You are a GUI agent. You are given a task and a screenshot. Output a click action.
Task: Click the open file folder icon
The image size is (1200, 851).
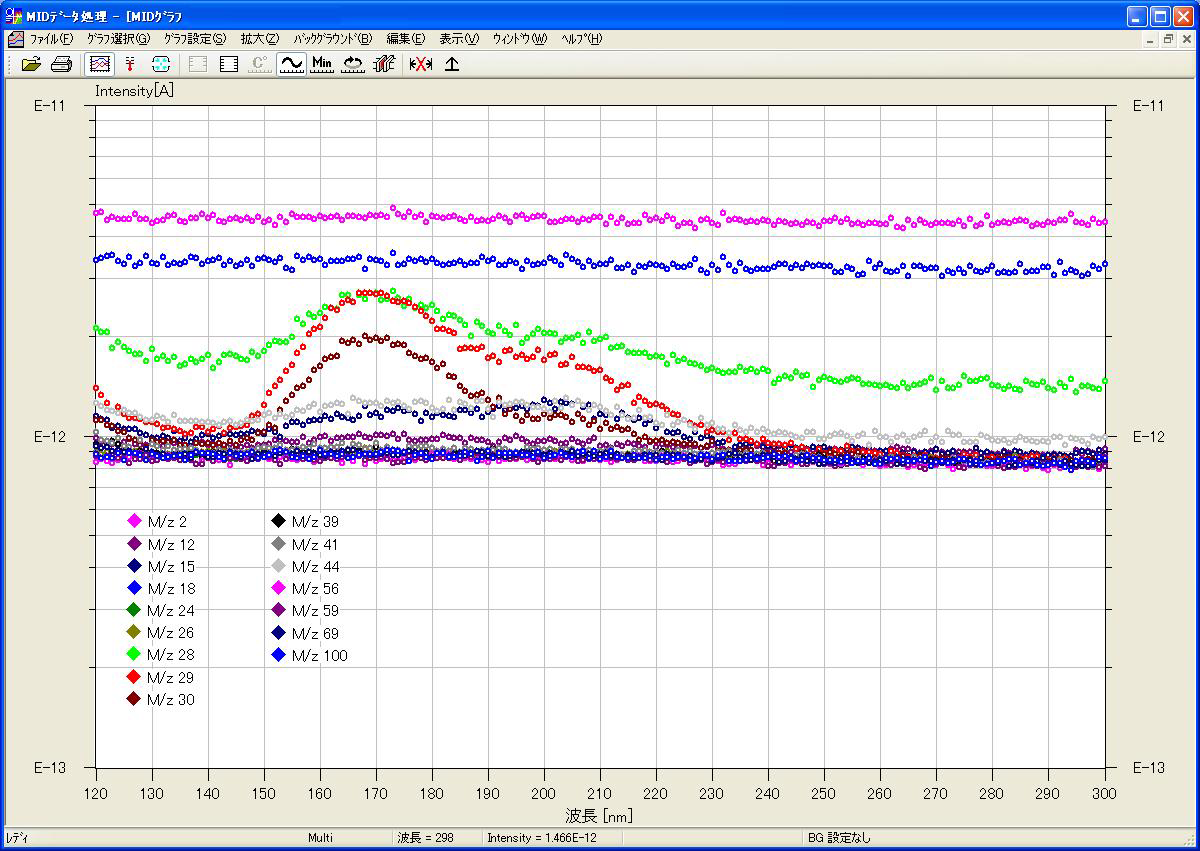click(x=32, y=64)
